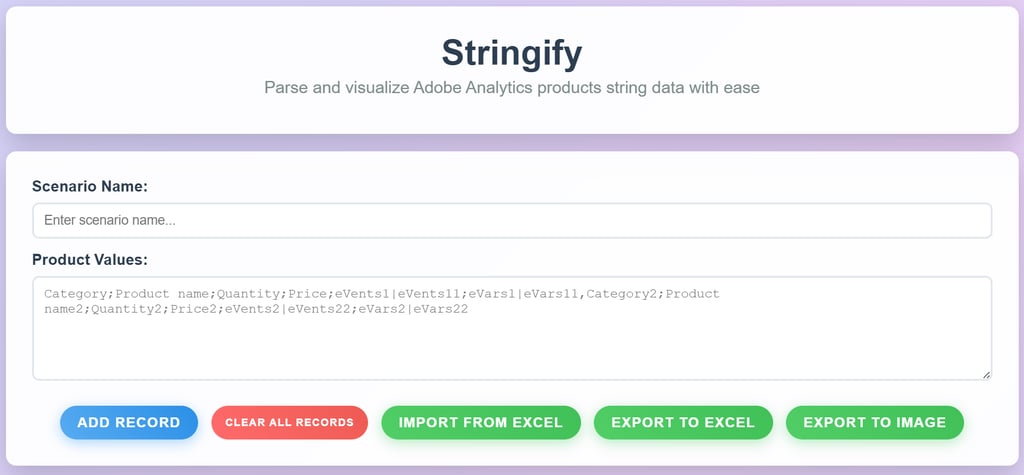Clear all records with the red button

pyautogui.click(x=289, y=422)
